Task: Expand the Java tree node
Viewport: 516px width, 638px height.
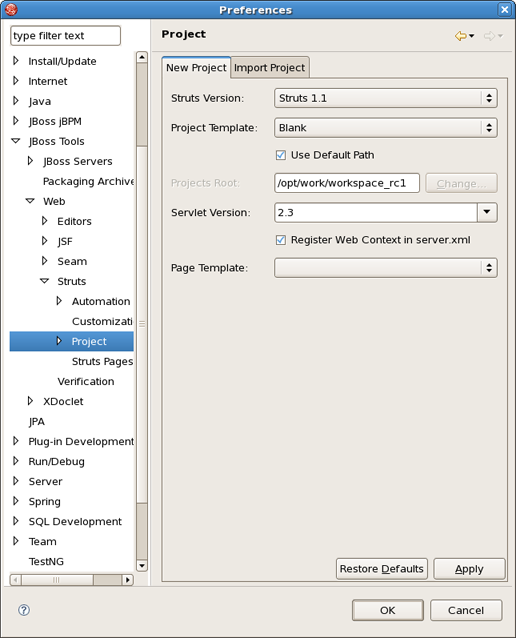Action: 16,101
